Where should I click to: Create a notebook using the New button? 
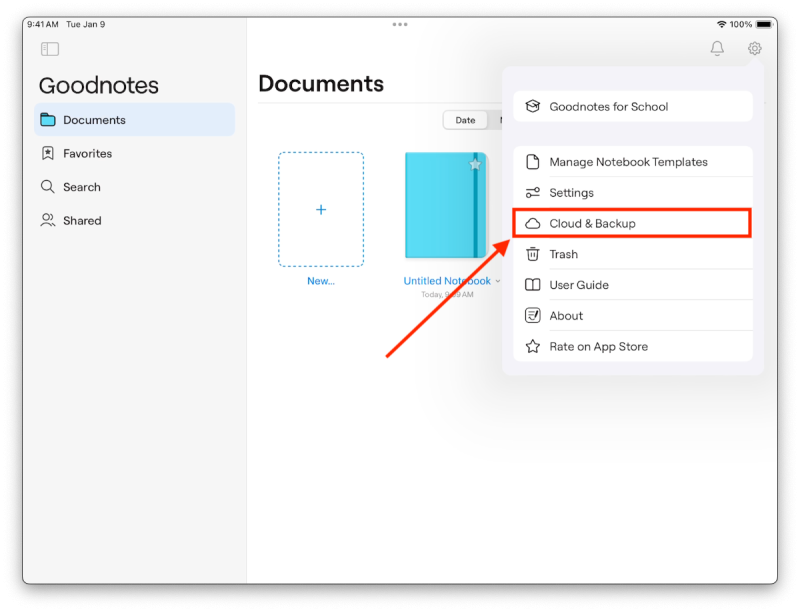point(321,210)
